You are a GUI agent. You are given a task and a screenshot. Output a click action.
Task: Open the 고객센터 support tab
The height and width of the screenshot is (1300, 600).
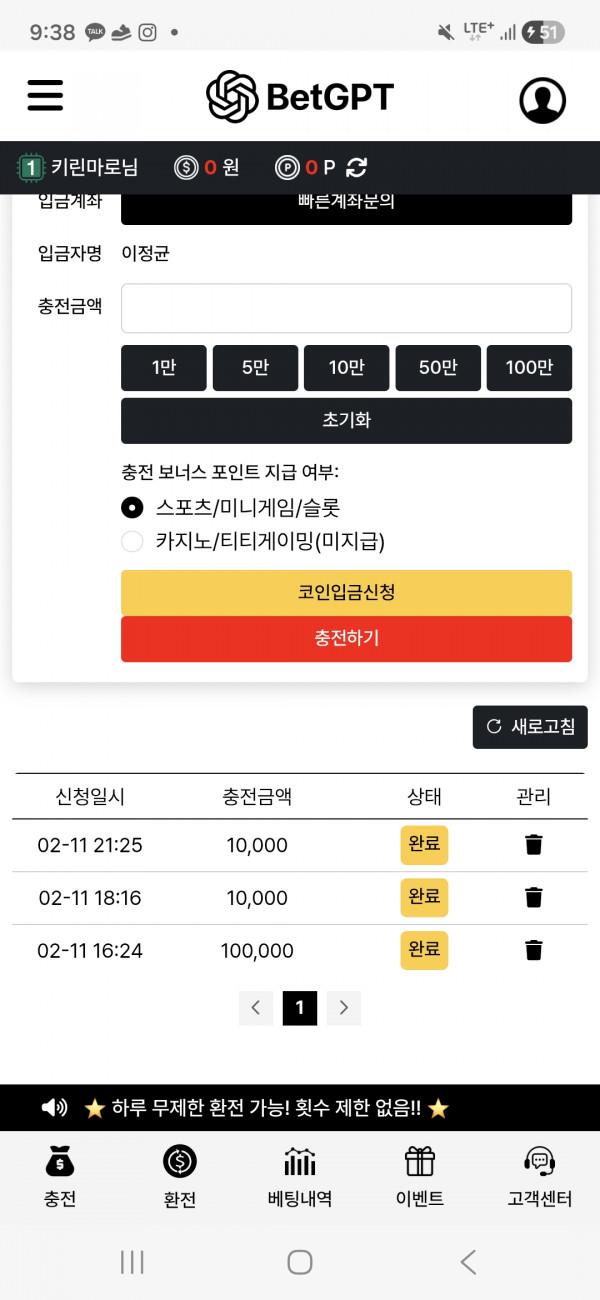pos(540,1177)
